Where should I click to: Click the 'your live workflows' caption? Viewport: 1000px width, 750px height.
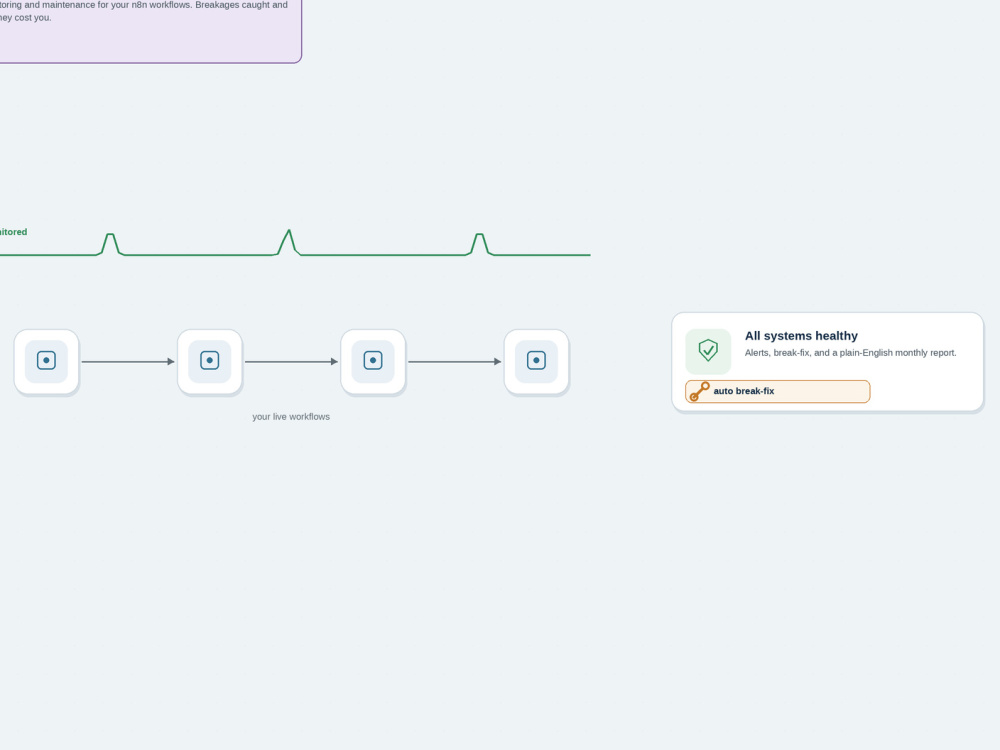pyautogui.click(x=291, y=416)
